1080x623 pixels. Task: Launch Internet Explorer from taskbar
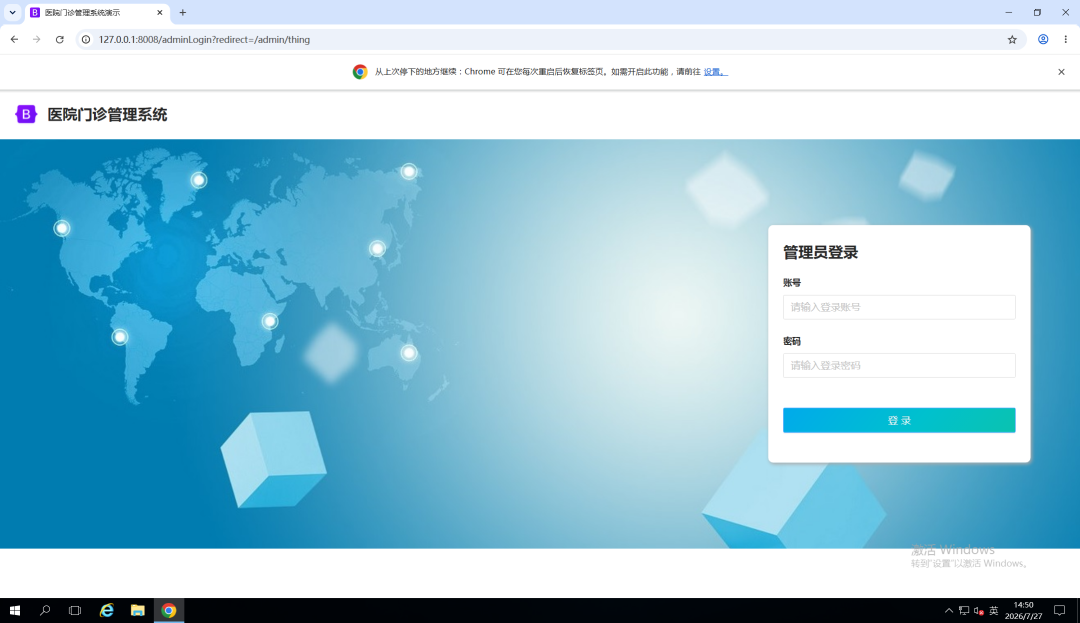click(x=107, y=611)
